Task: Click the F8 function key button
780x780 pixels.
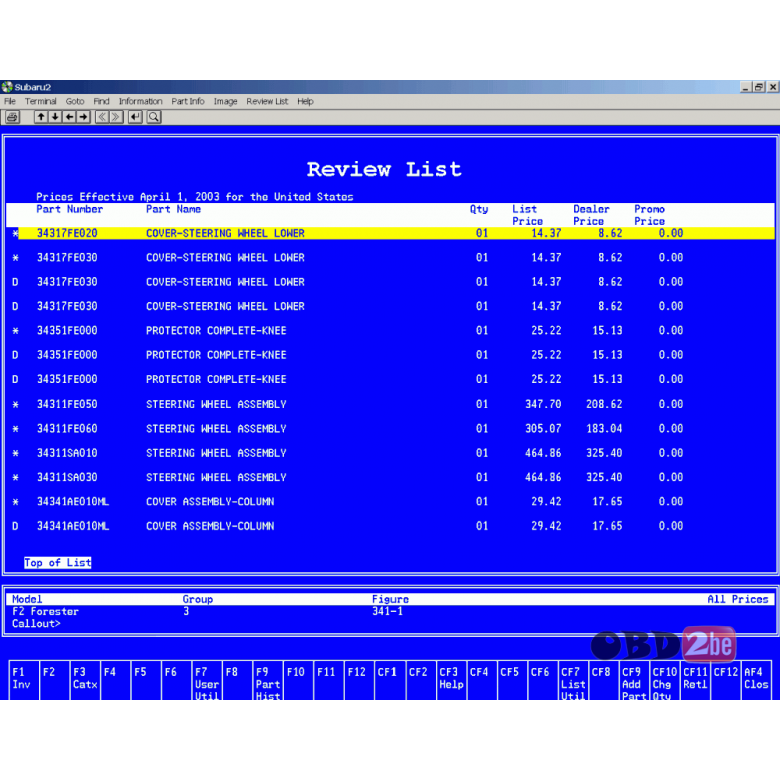Action: coord(238,680)
